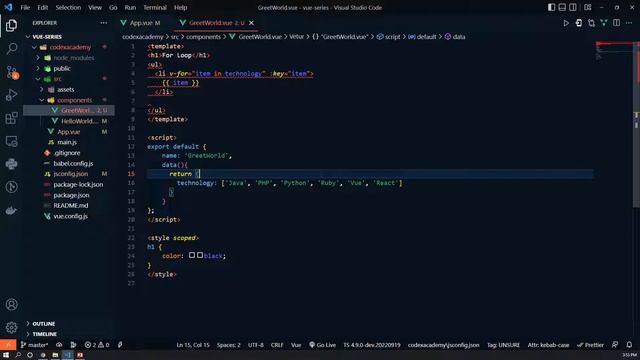640x360 pixels.
Task: Click the 'data' breadcrumb segment
Action: (459, 37)
